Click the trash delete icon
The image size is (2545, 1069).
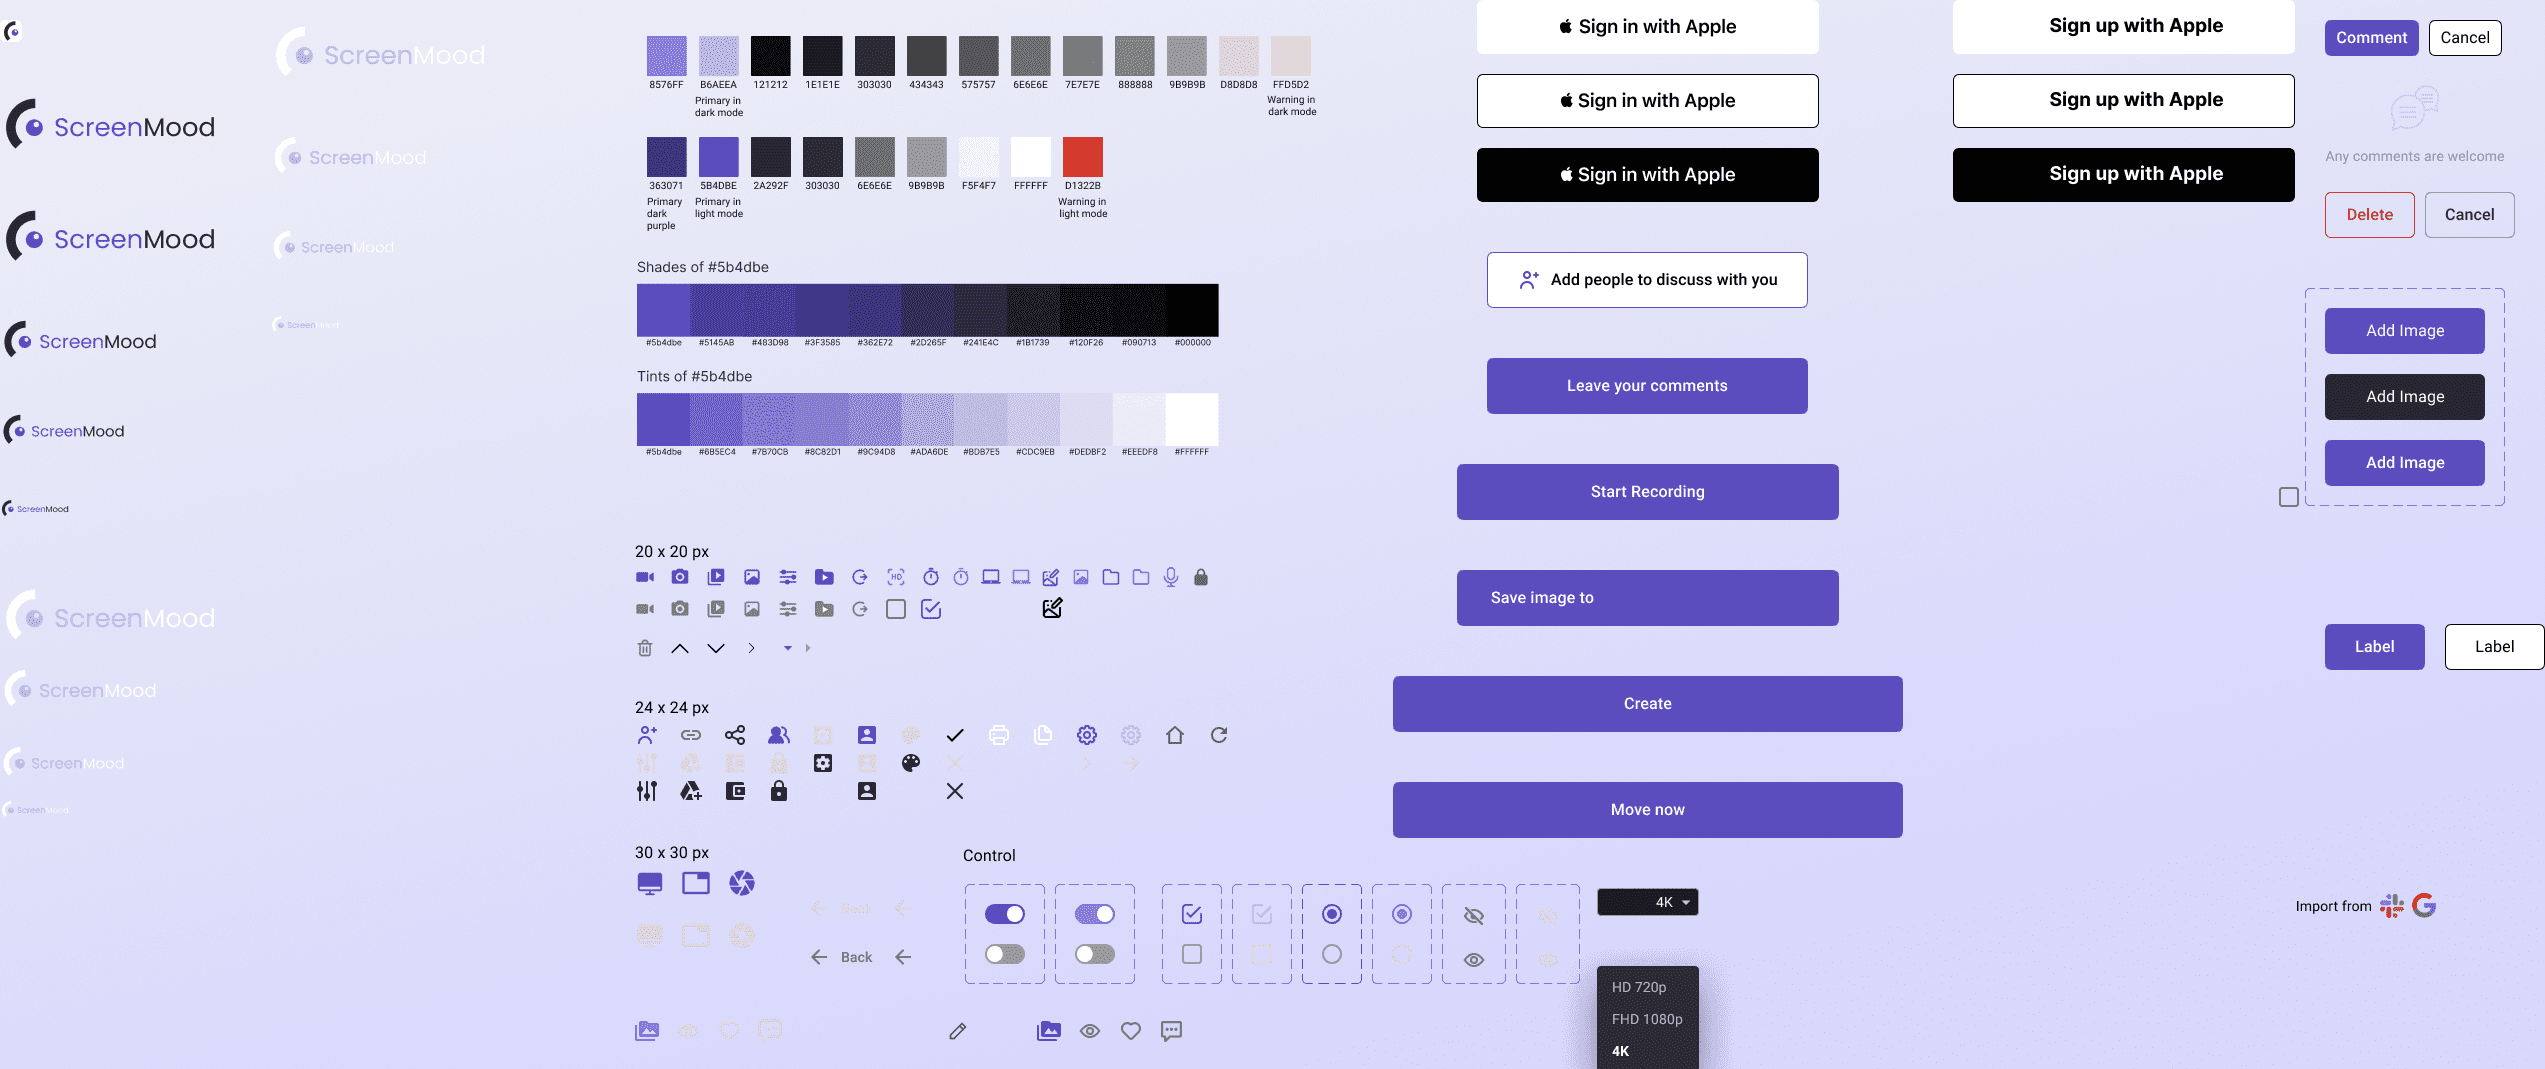[x=645, y=648]
